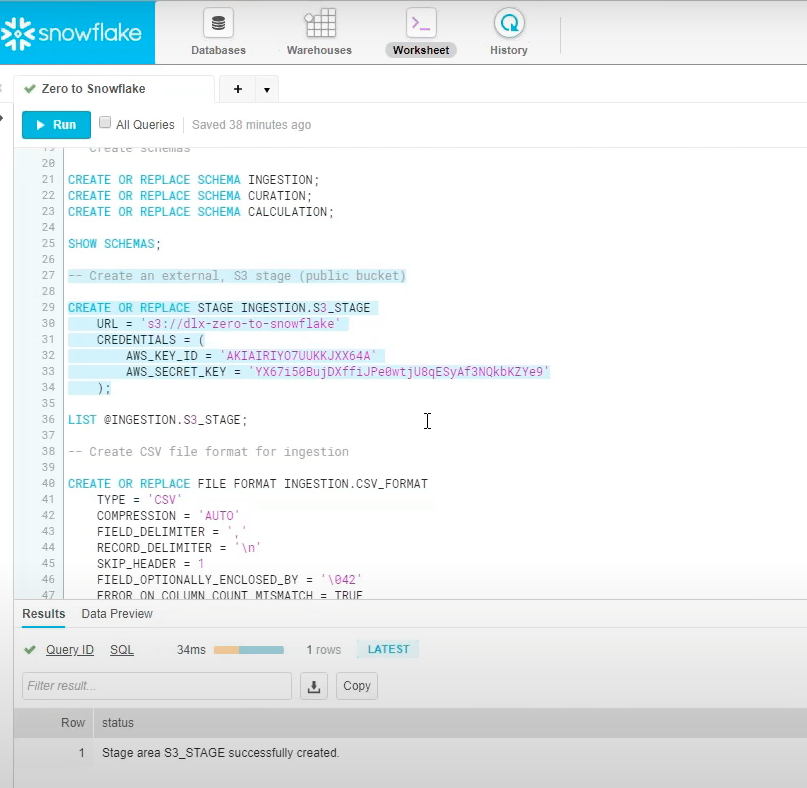Place cursor on 'LIST @INGESTION.S3_STAGE;' line

157,420
